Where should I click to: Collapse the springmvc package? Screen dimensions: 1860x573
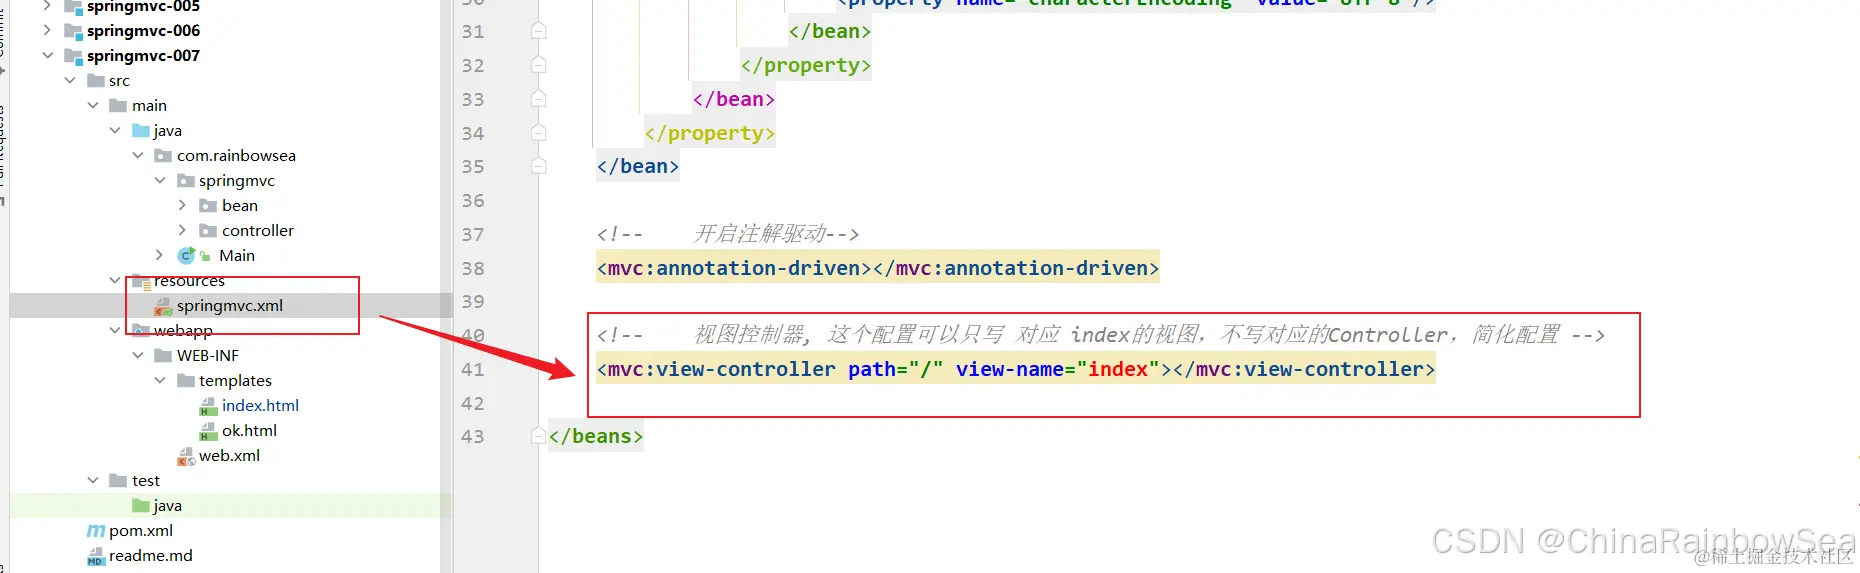pos(160,180)
